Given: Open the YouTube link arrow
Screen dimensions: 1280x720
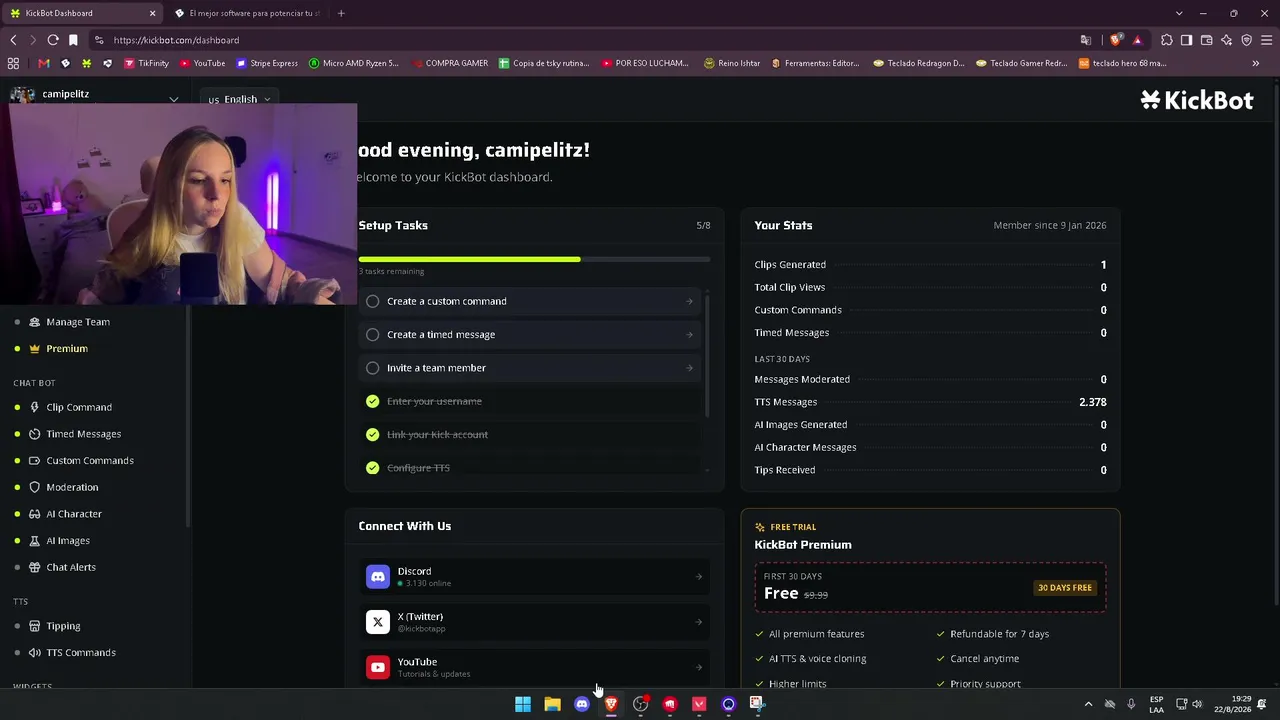Looking at the screenshot, I should click(699, 667).
